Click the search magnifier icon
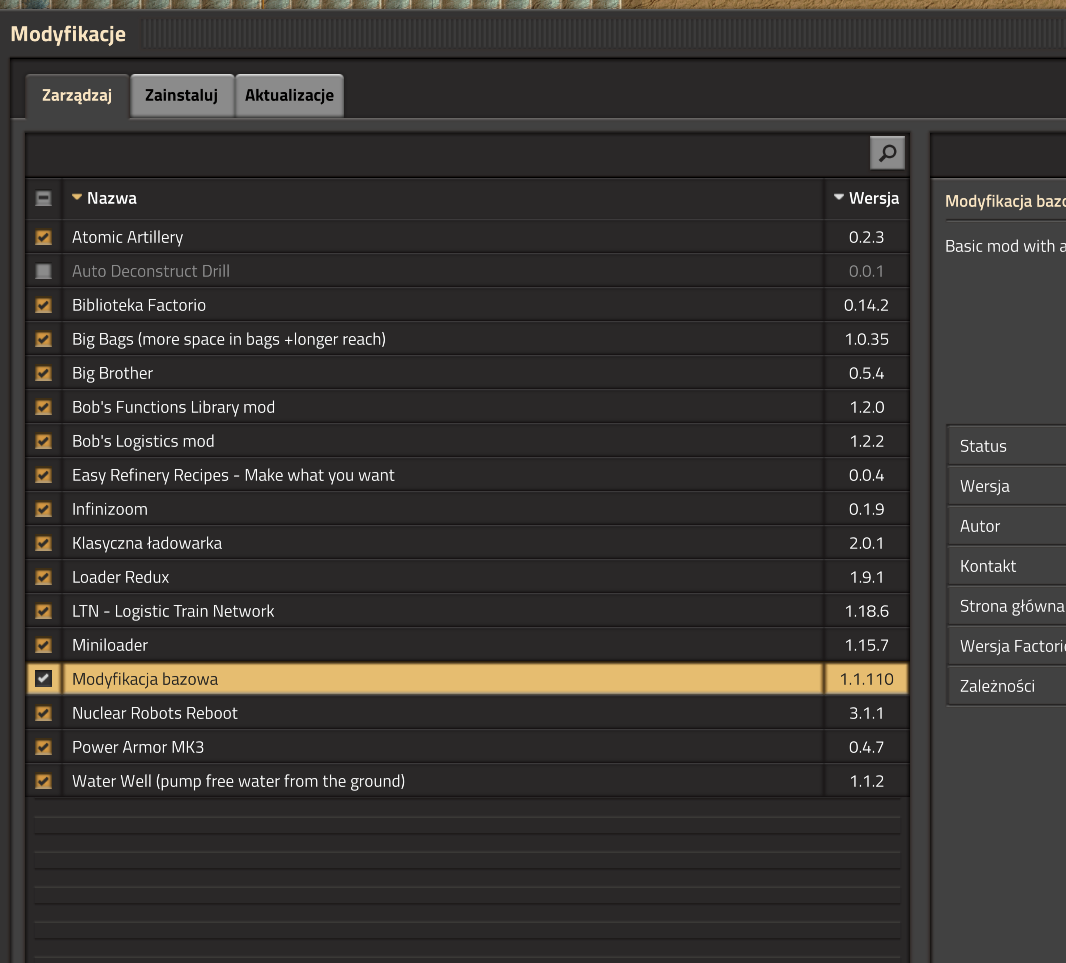Viewport: 1066px width, 963px height. pos(887,153)
